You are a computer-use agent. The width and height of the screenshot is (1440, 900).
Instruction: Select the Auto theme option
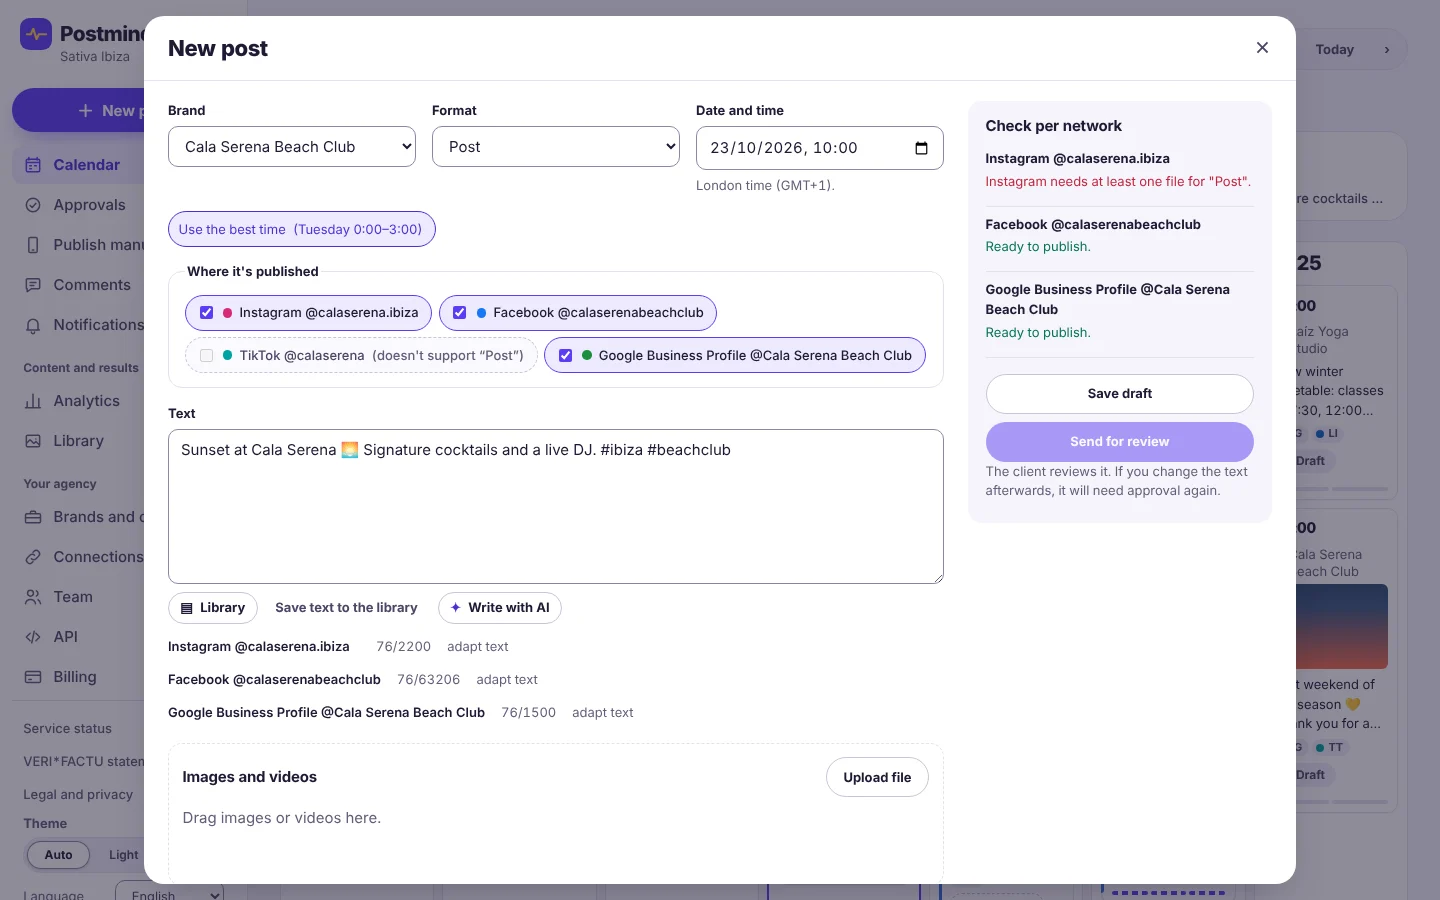(58, 855)
